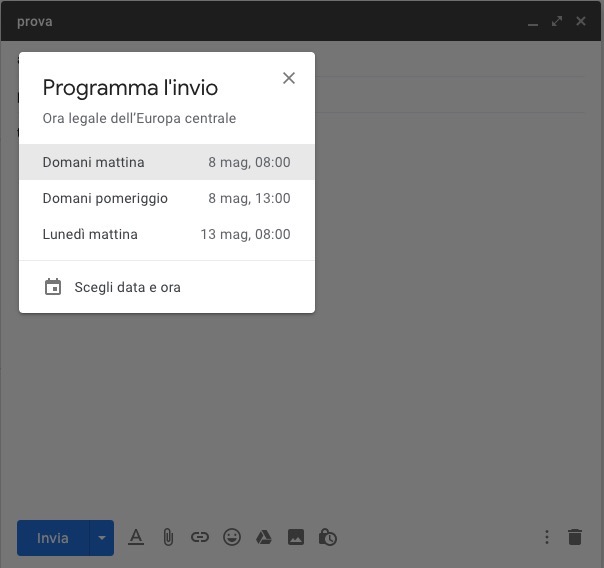
Task: Toggle confidential mode lock-clock icon
Action: click(328, 537)
